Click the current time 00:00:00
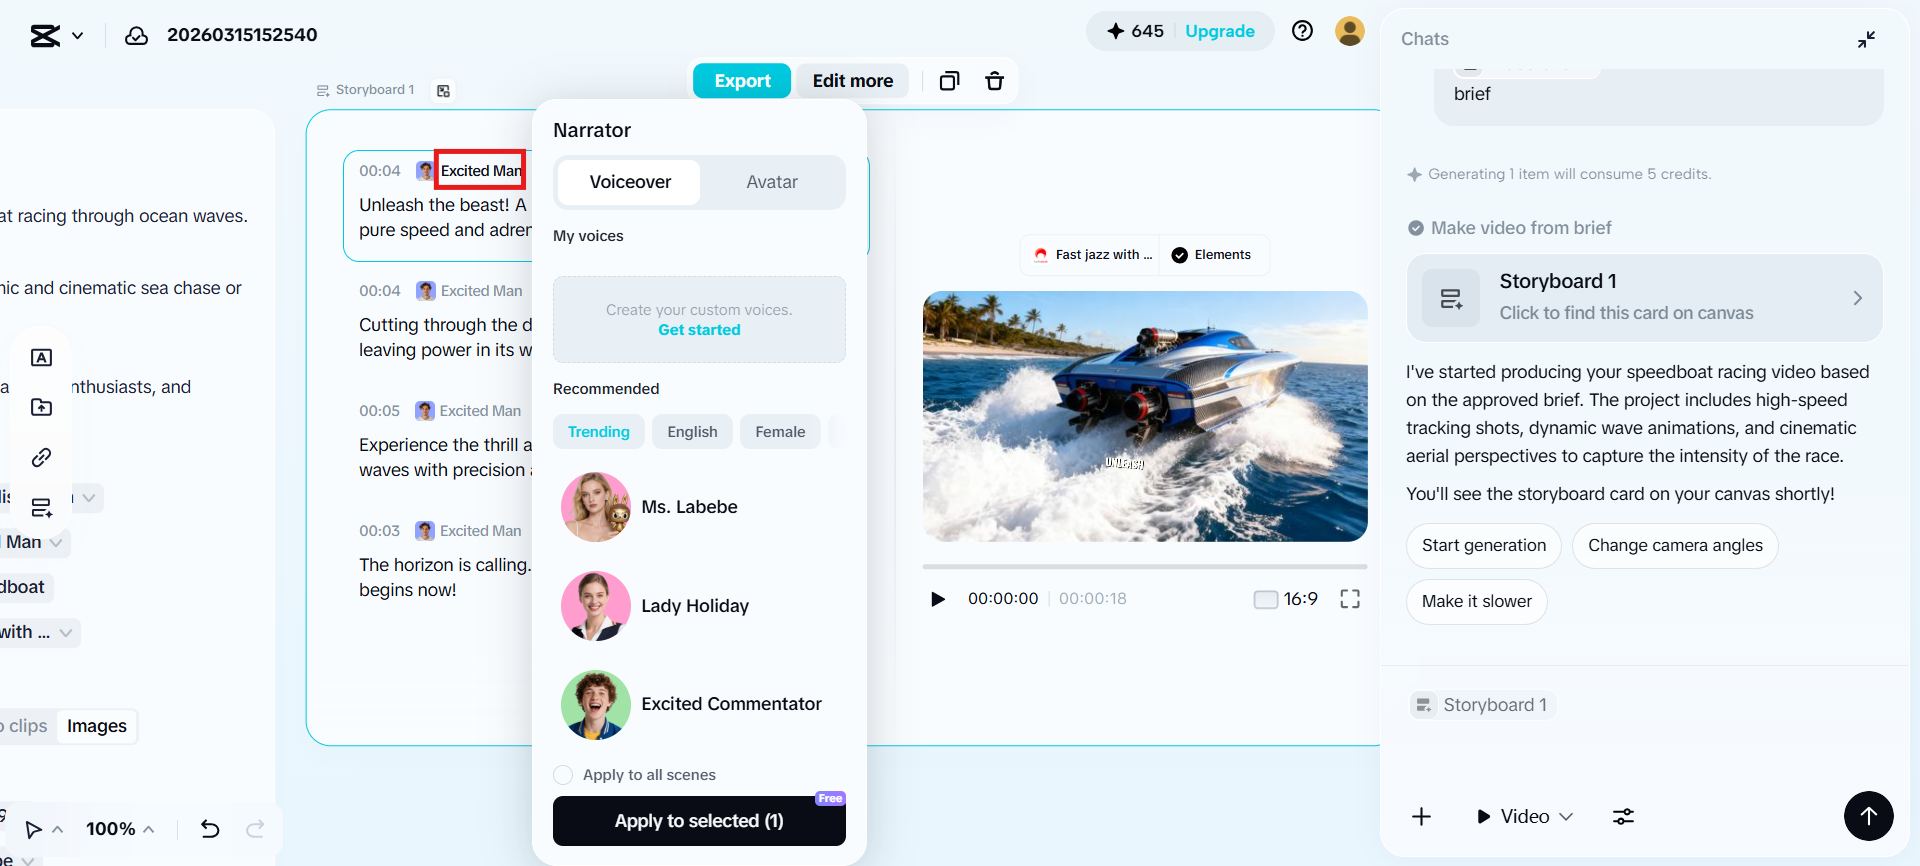 click(x=1003, y=599)
